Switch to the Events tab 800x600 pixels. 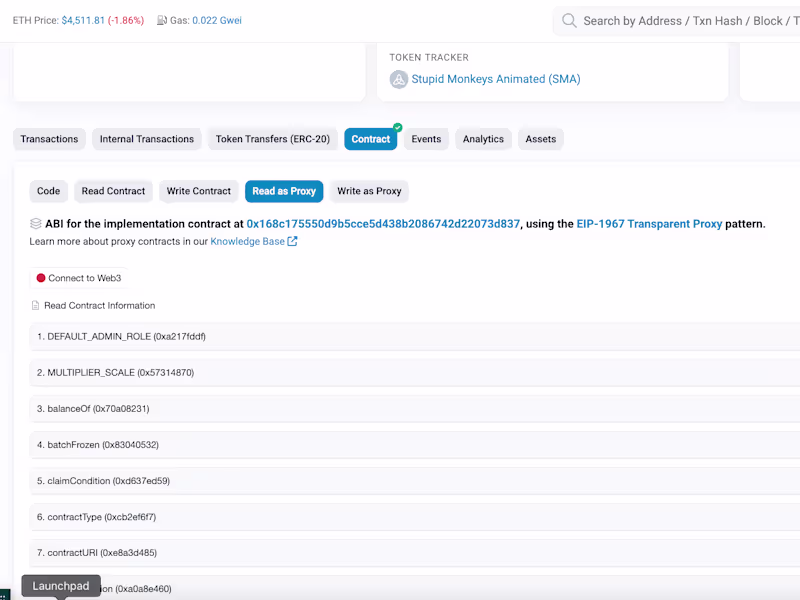click(x=426, y=139)
